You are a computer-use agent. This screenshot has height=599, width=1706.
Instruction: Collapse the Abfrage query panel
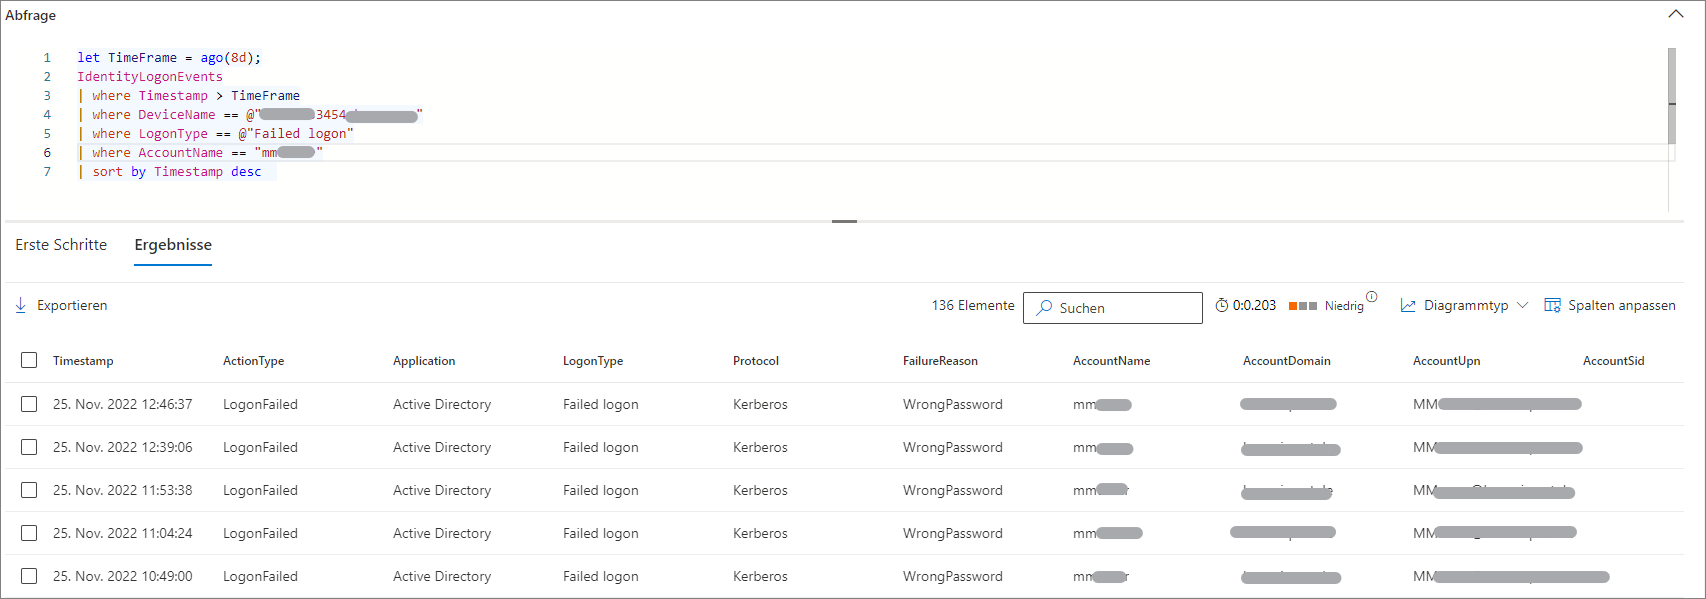coord(1676,14)
